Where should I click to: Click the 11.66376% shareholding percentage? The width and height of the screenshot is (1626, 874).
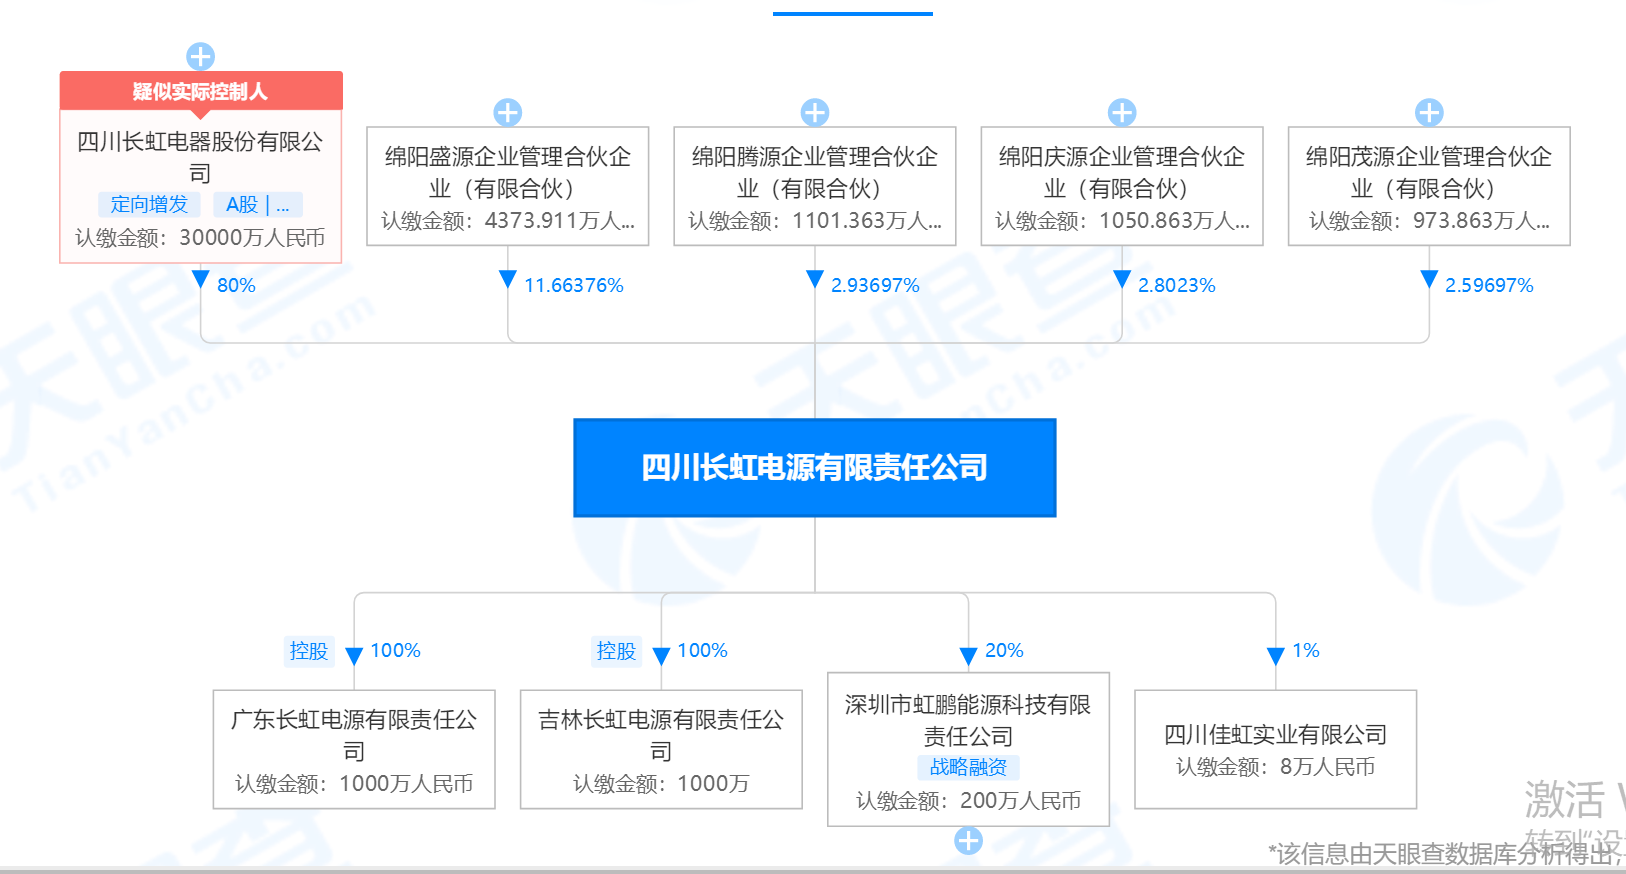[x=574, y=285]
